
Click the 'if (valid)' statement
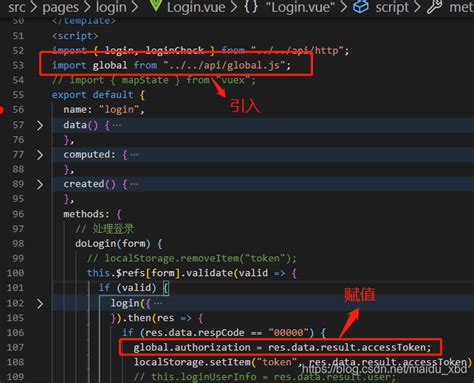[127, 288]
